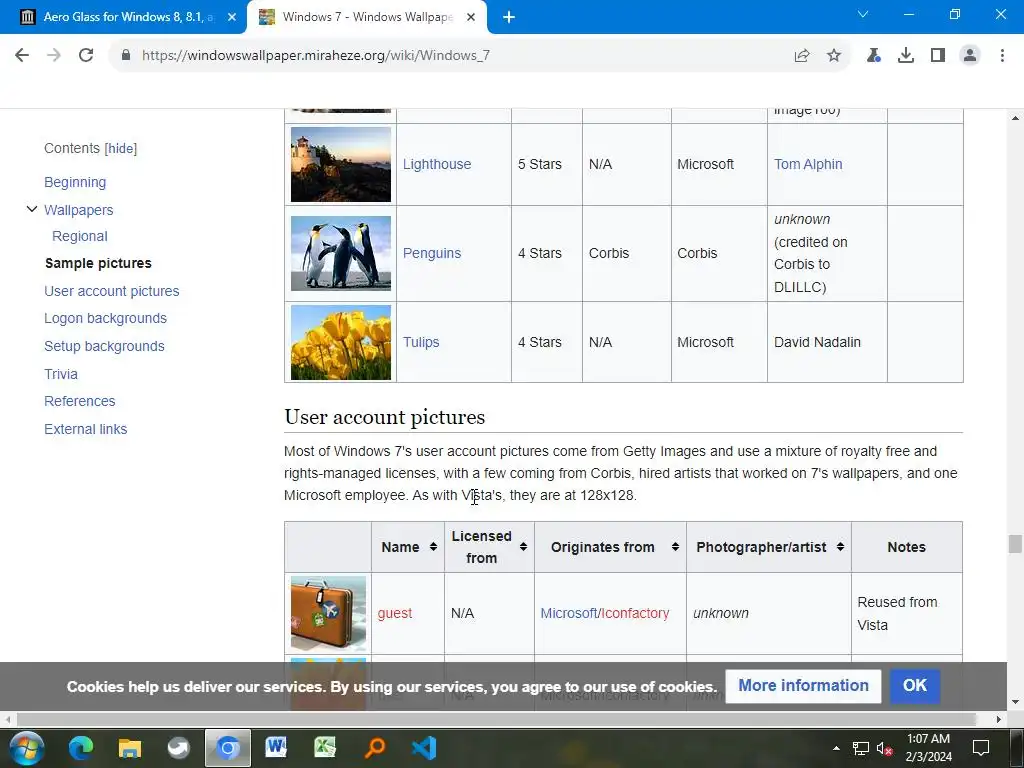Viewport: 1024px width, 768px height.
Task: Reload the current page
Action: pyautogui.click(x=86, y=55)
